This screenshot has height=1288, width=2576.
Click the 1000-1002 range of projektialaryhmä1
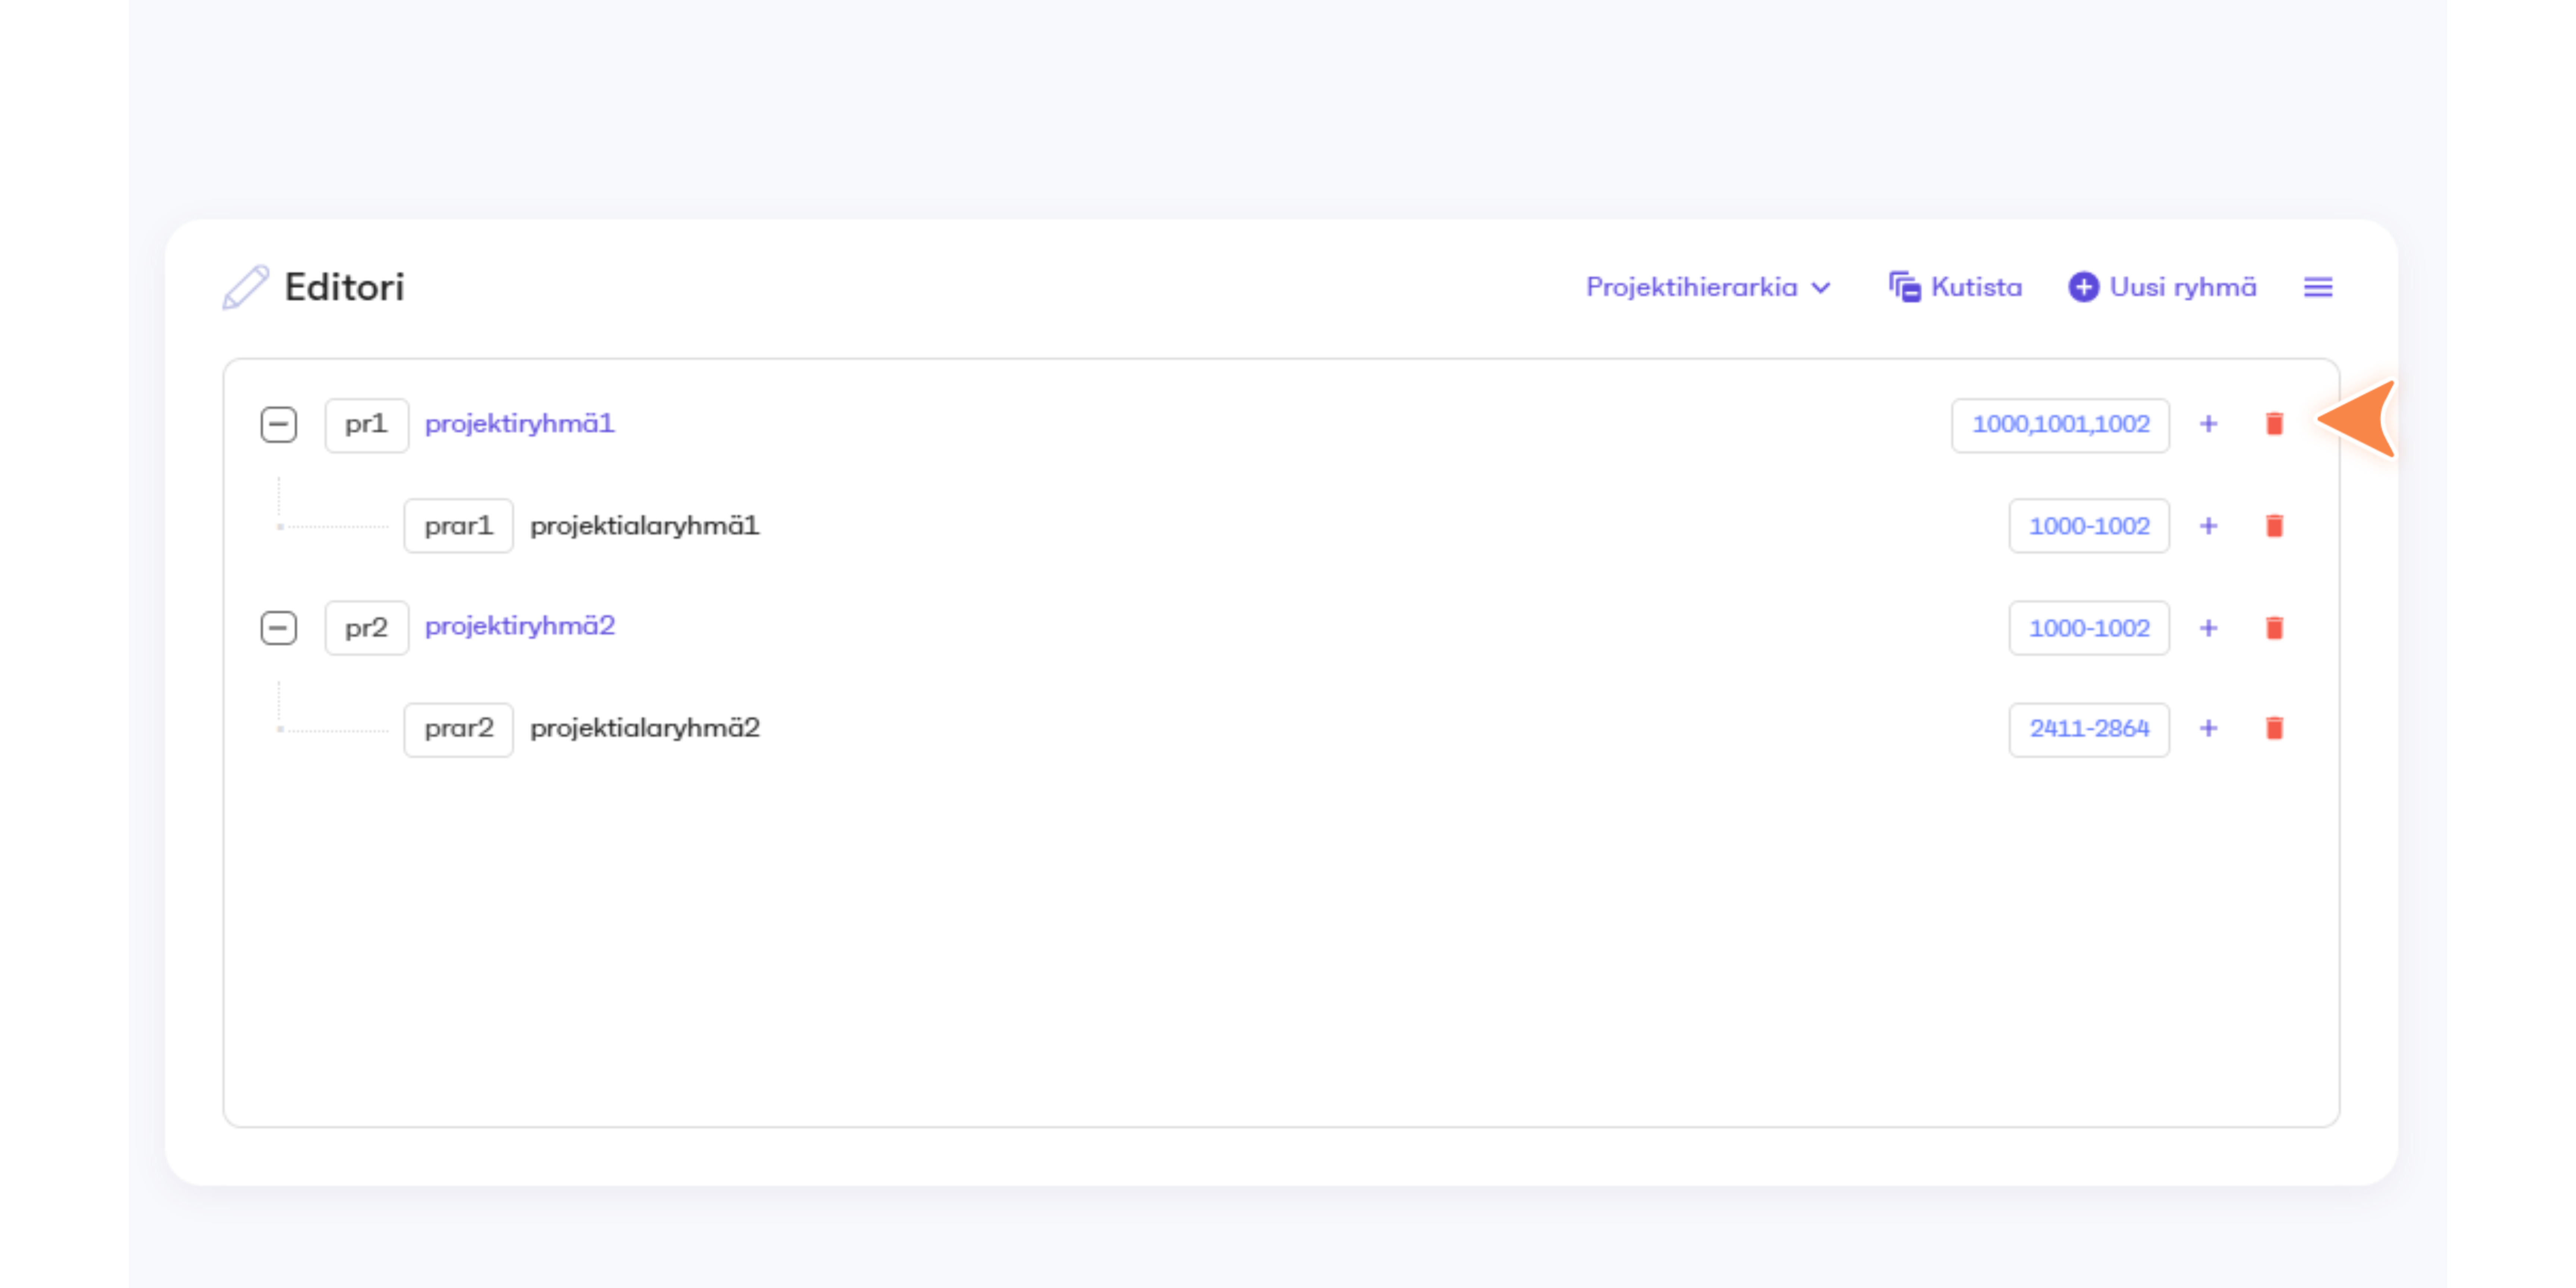click(2089, 526)
